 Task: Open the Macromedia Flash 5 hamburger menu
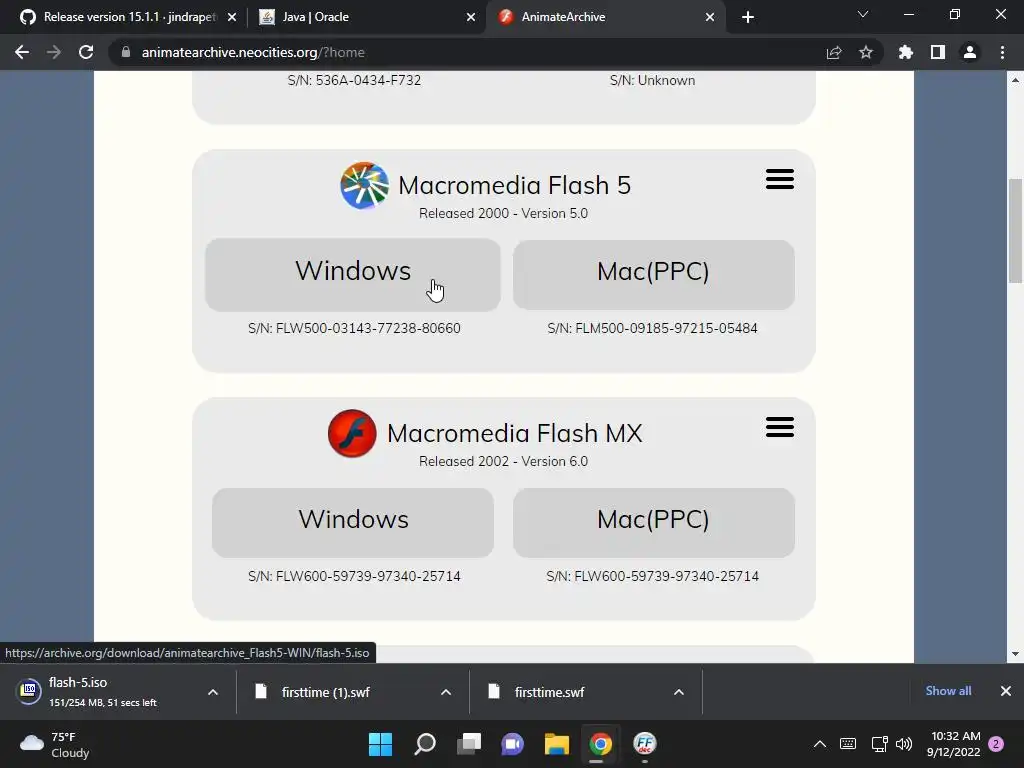tap(780, 179)
